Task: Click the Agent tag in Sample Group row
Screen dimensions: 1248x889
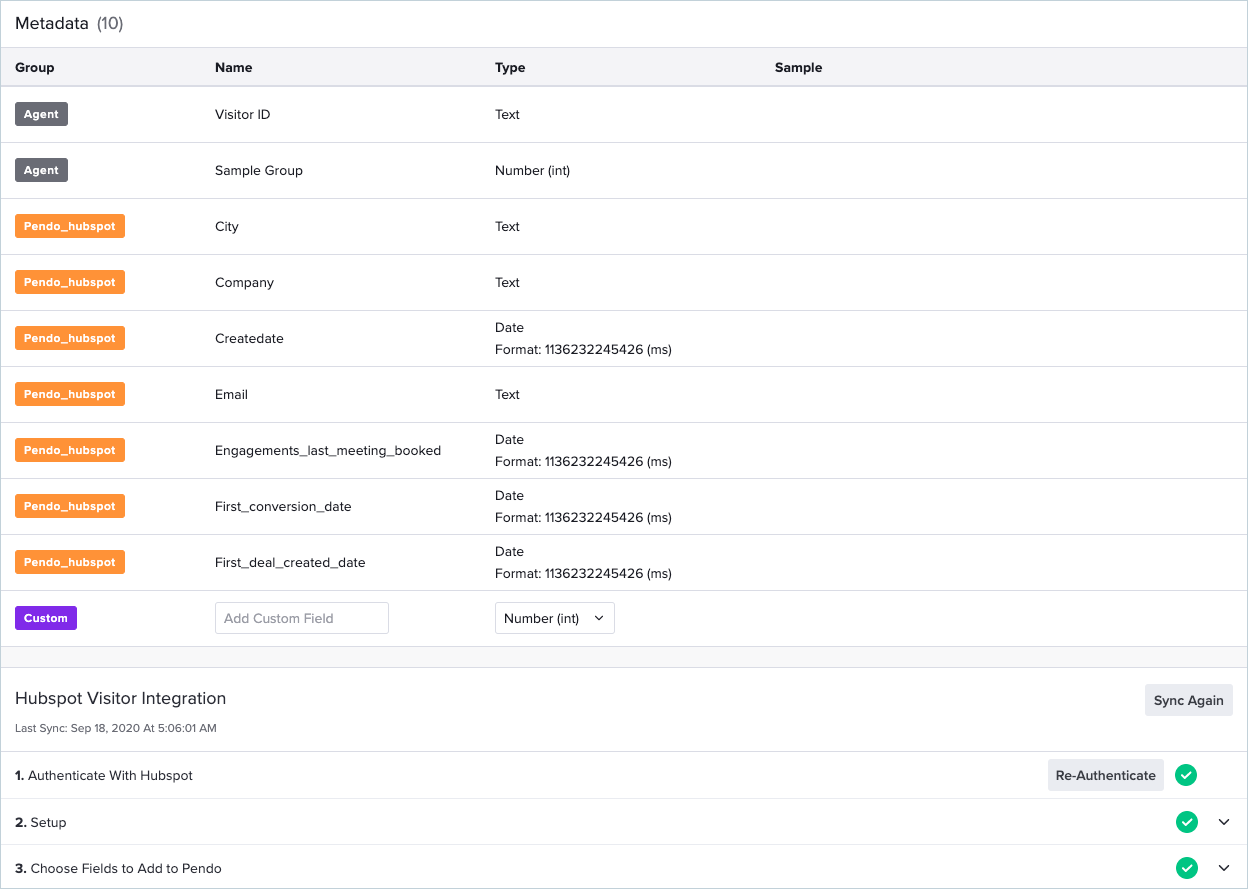Action: [x=41, y=170]
